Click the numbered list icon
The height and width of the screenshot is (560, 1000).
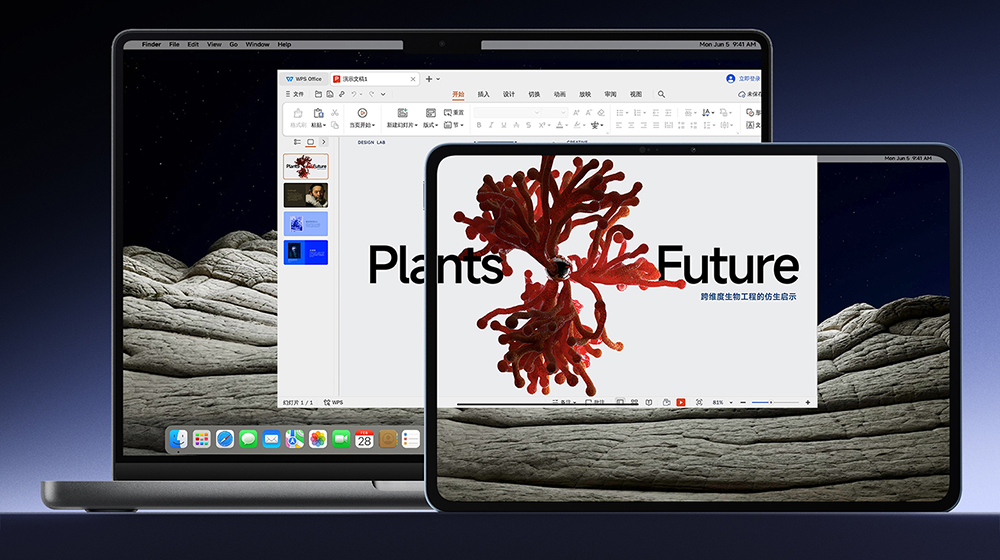coord(638,113)
